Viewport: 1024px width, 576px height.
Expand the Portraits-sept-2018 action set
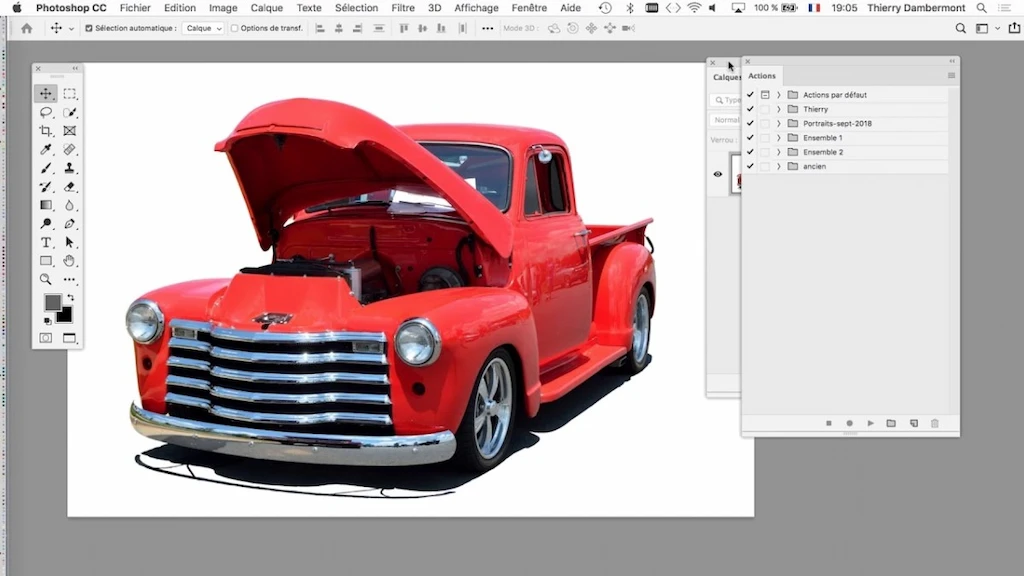pyautogui.click(x=778, y=123)
